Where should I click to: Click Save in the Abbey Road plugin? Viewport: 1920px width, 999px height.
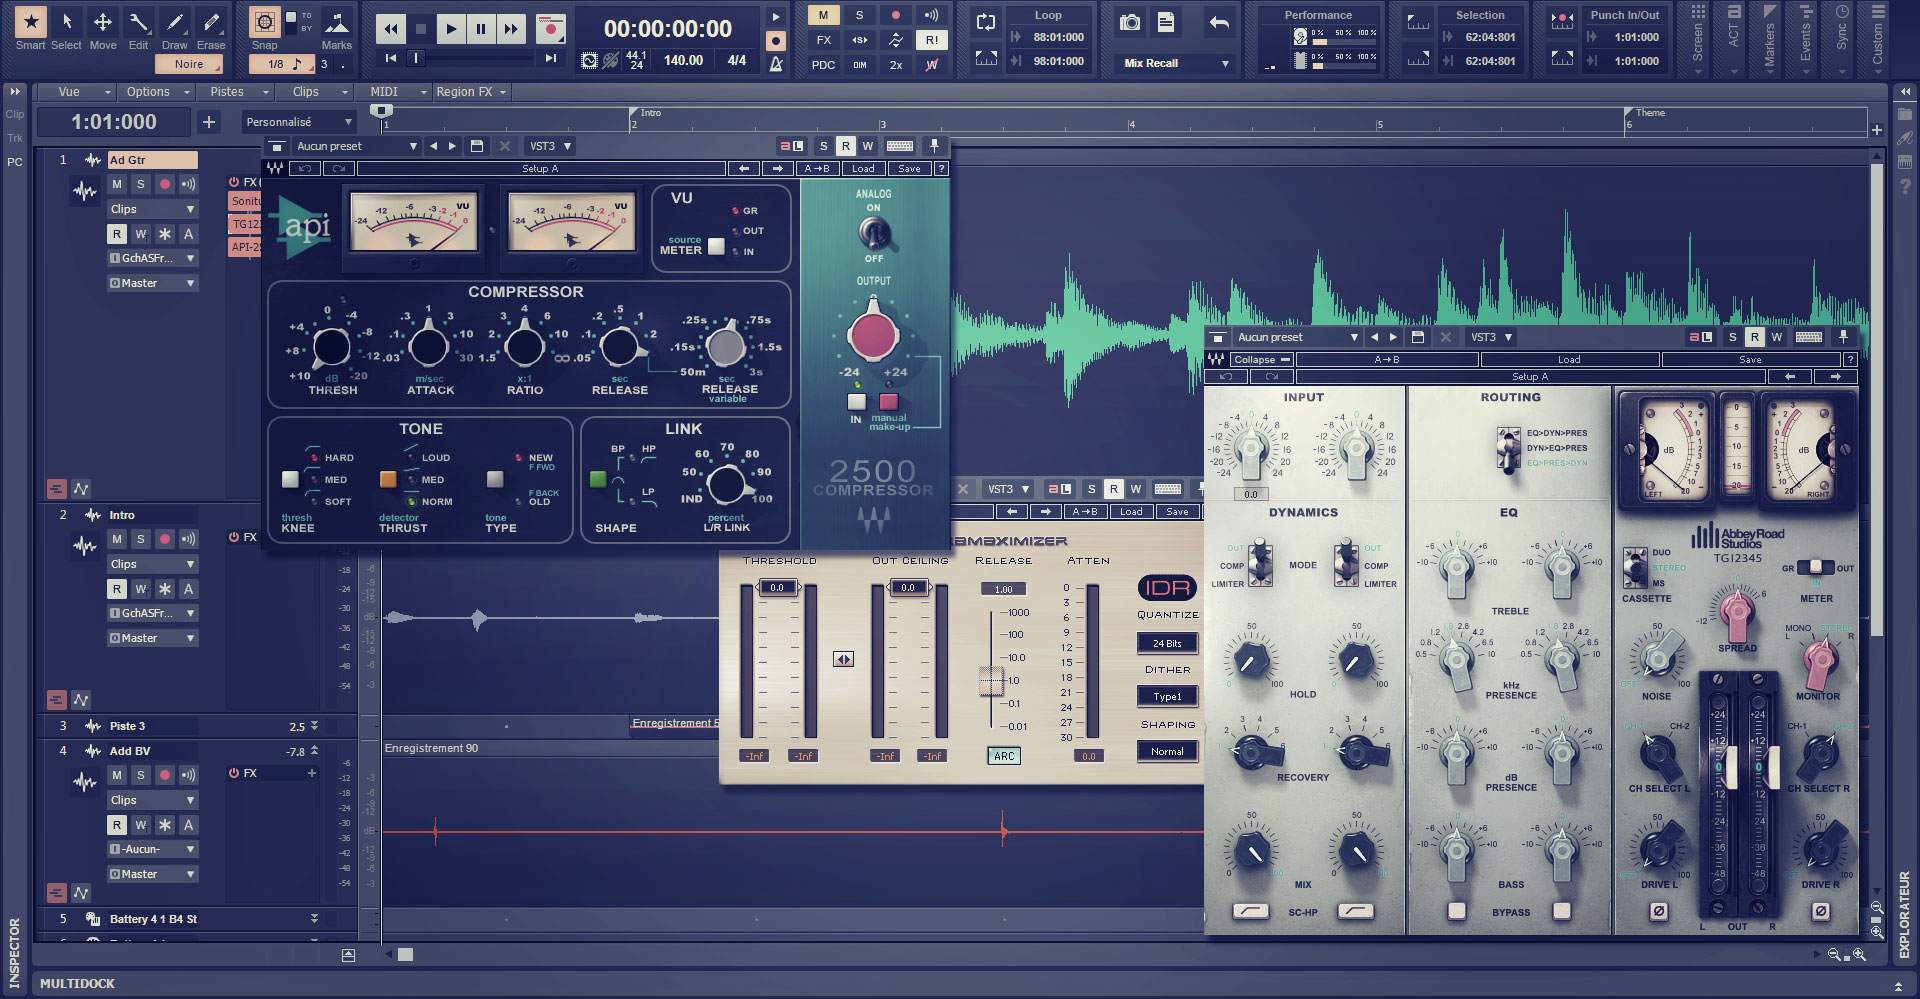[1749, 360]
